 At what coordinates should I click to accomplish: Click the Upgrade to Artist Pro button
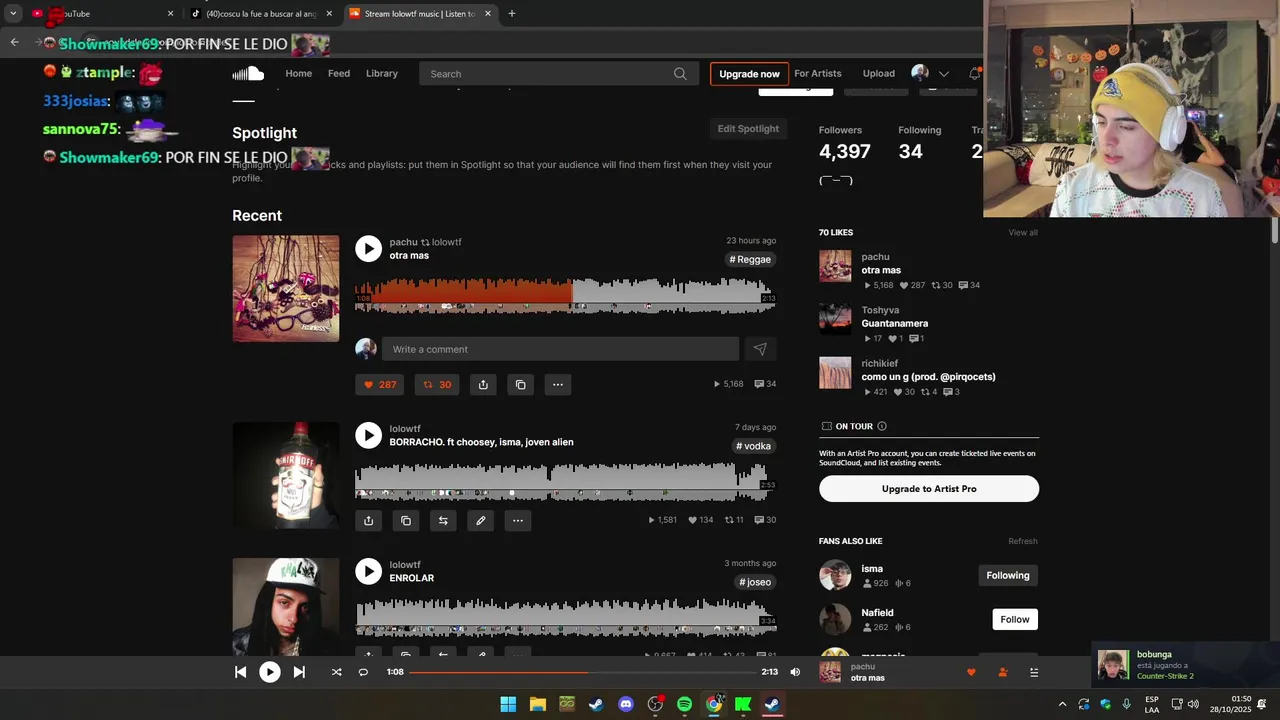(929, 489)
